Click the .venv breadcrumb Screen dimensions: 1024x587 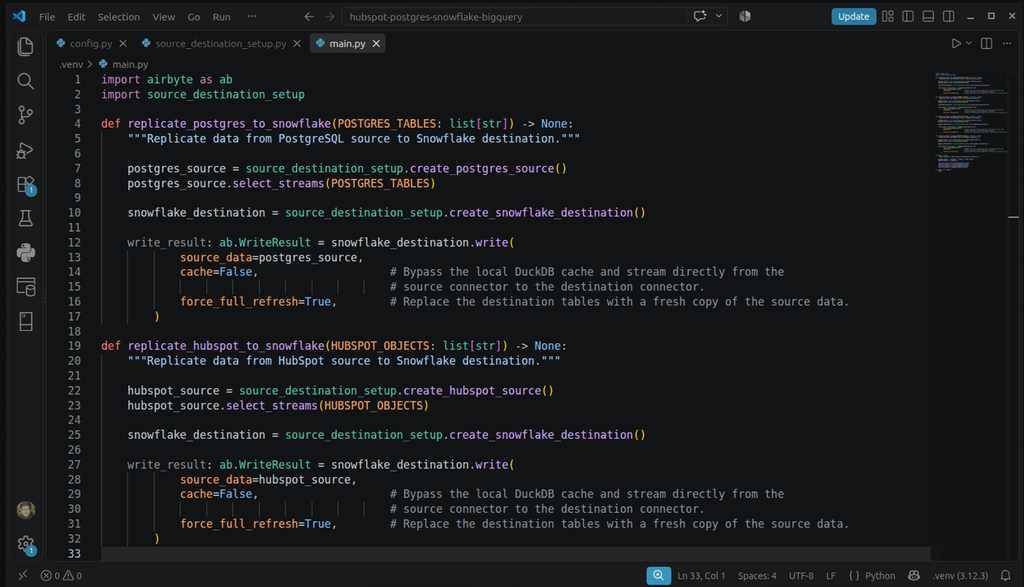71,64
